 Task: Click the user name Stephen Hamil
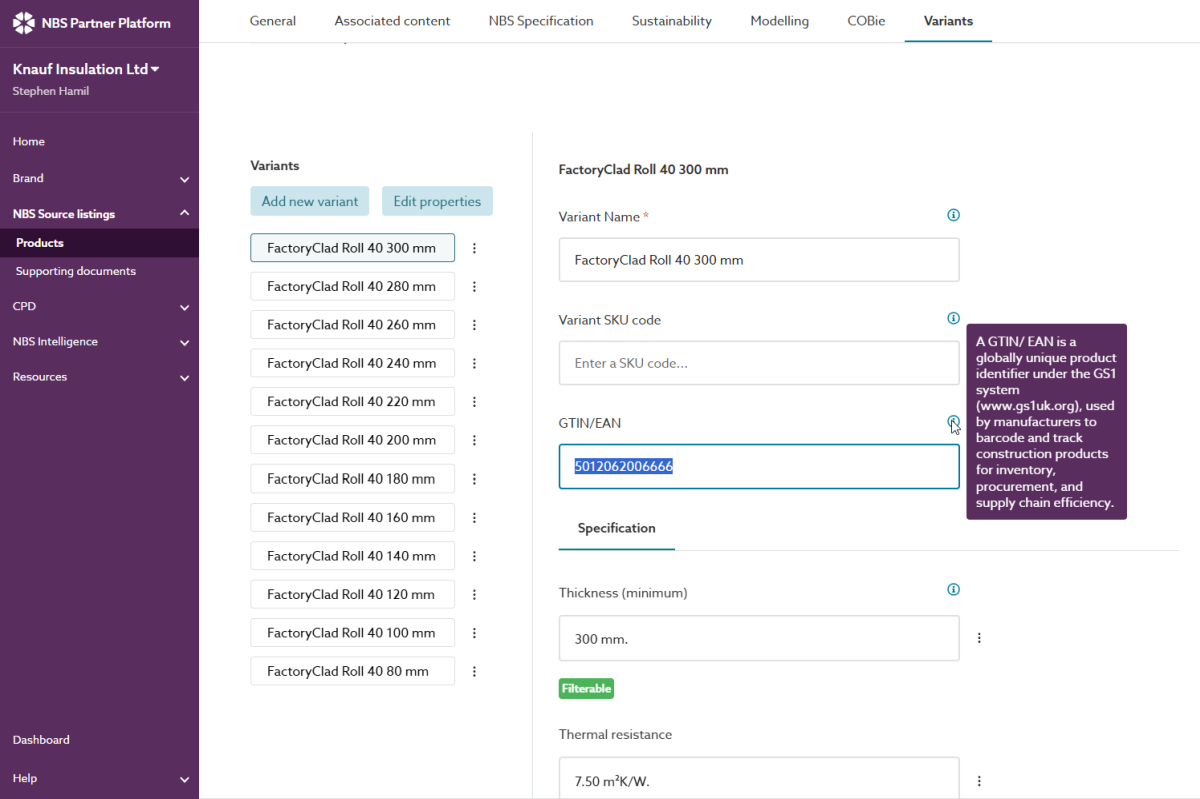50,92
